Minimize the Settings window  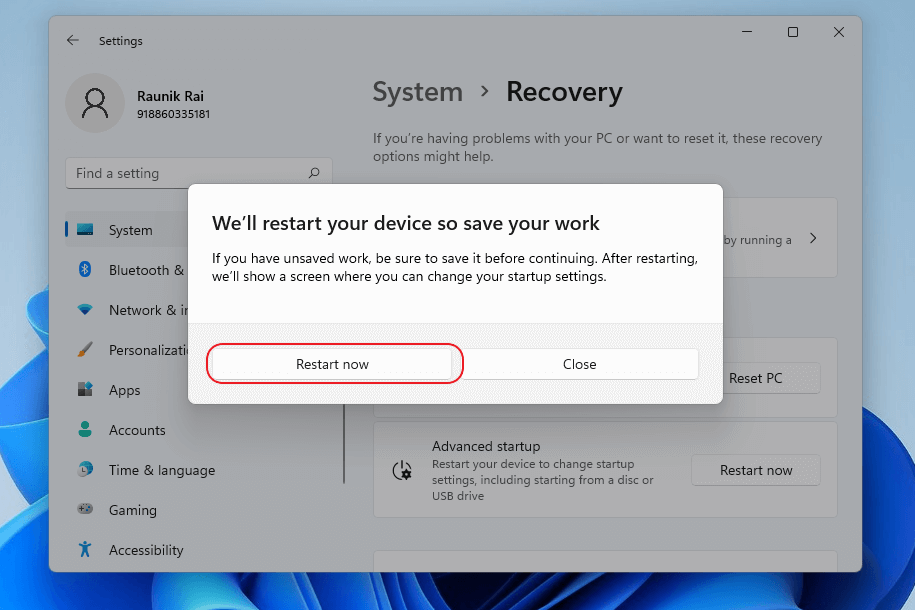[x=747, y=32]
